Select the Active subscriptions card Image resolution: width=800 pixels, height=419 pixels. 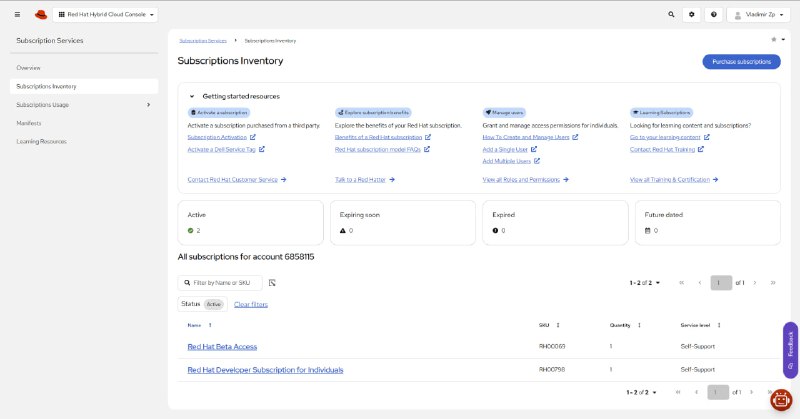point(251,223)
